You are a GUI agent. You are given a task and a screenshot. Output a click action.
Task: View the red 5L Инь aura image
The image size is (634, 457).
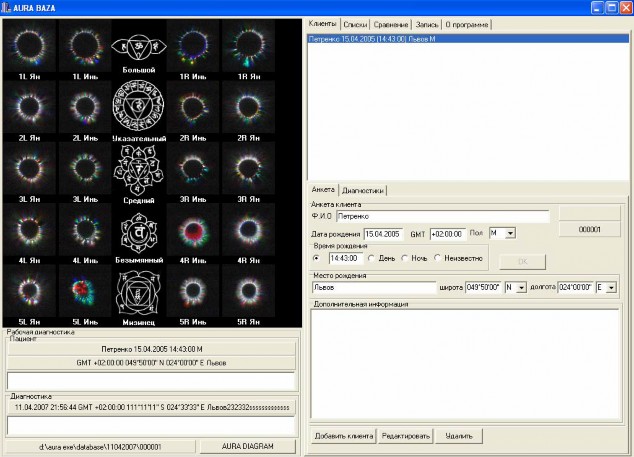(x=85, y=291)
